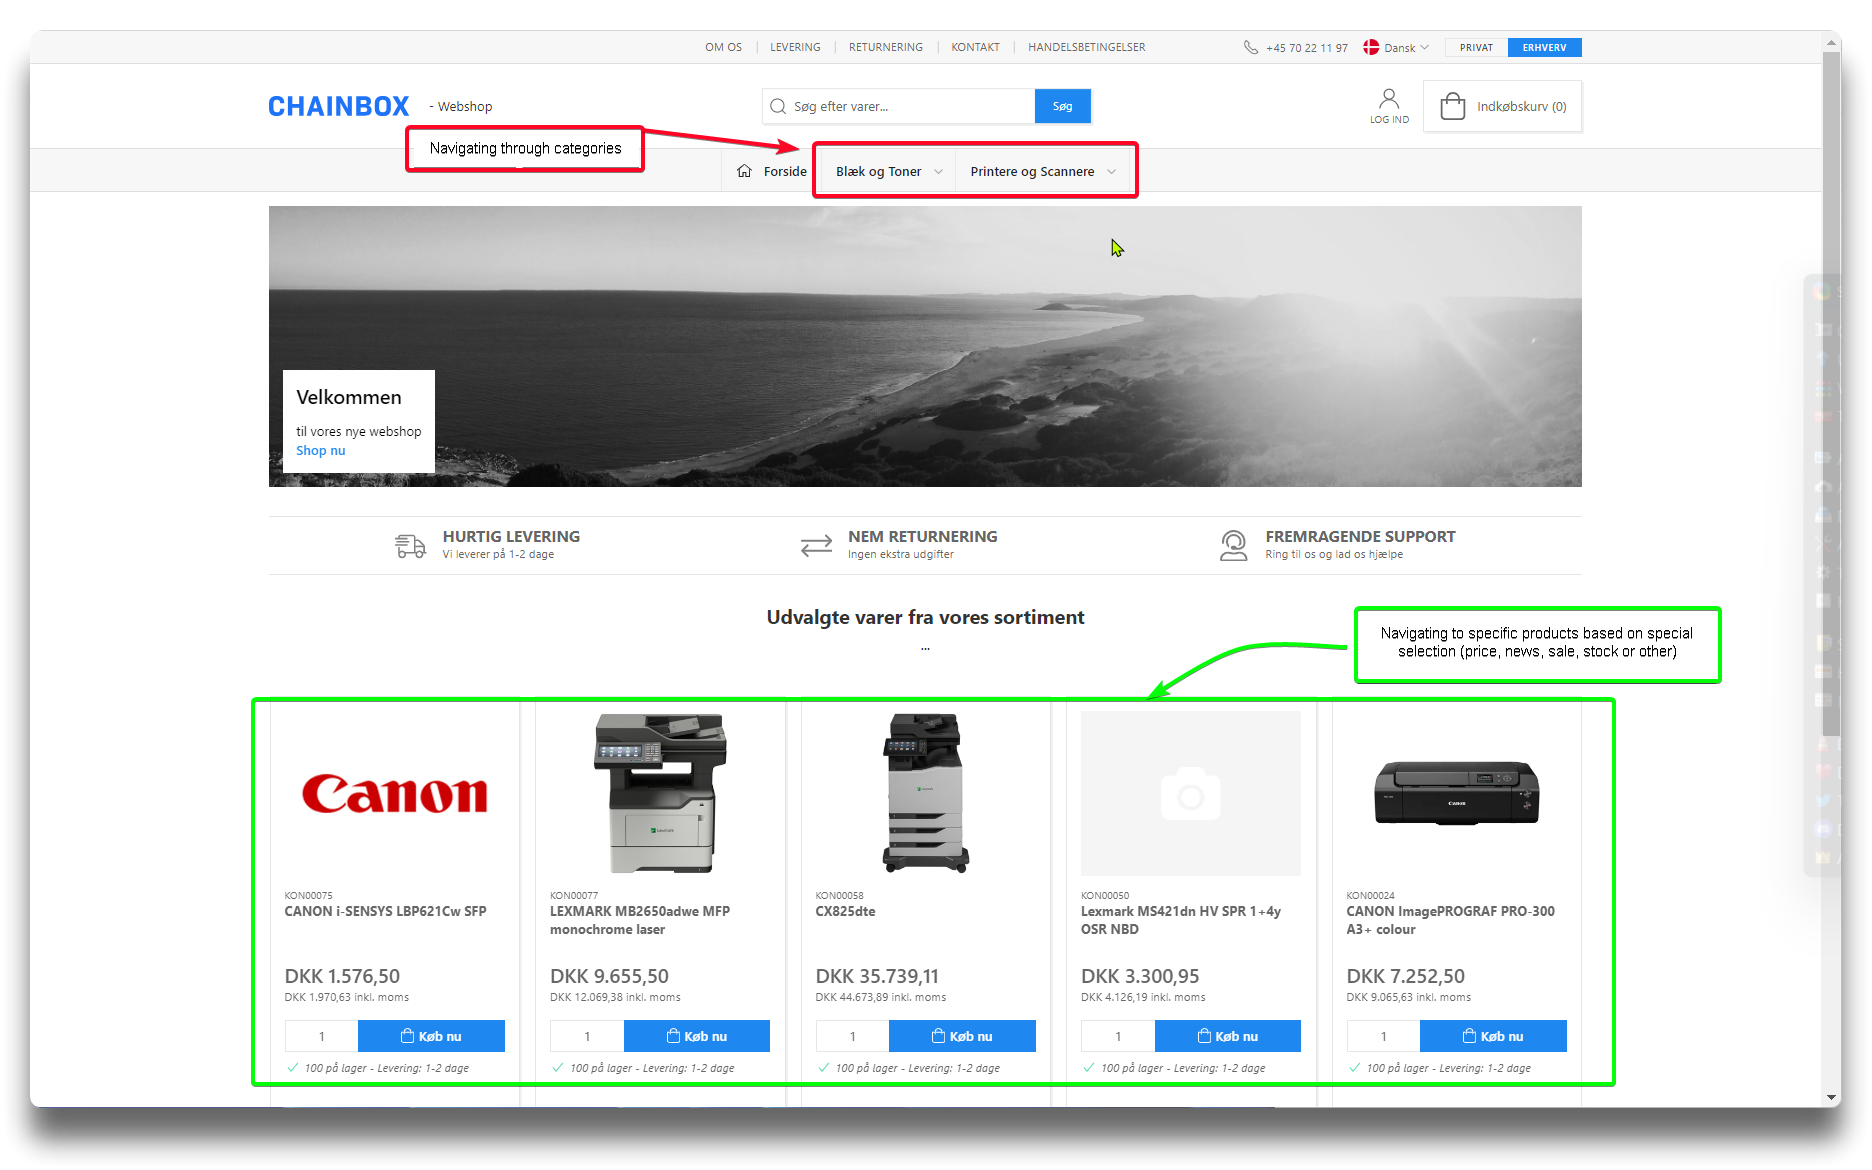The width and height of the screenshot is (1872, 1170).
Task: Open the LEXMARK MB2650adwe printer thumbnail
Action: pyautogui.click(x=660, y=793)
